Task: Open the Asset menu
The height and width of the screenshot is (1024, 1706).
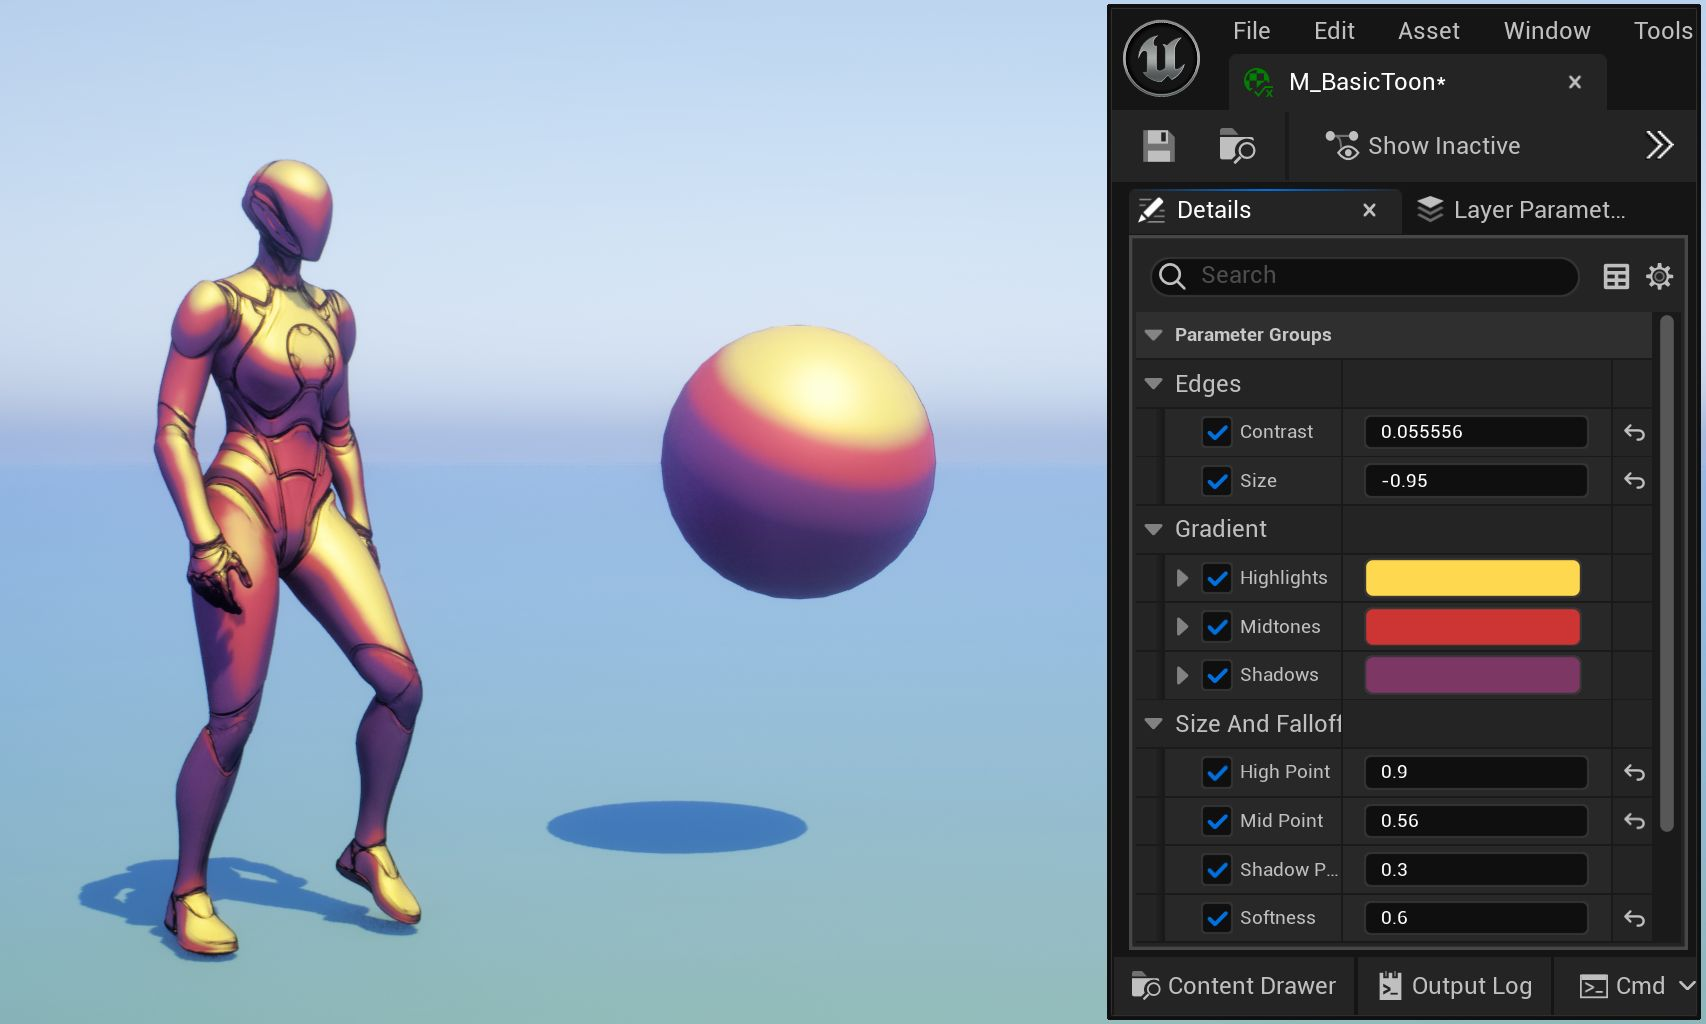Action: [1428, 31]
